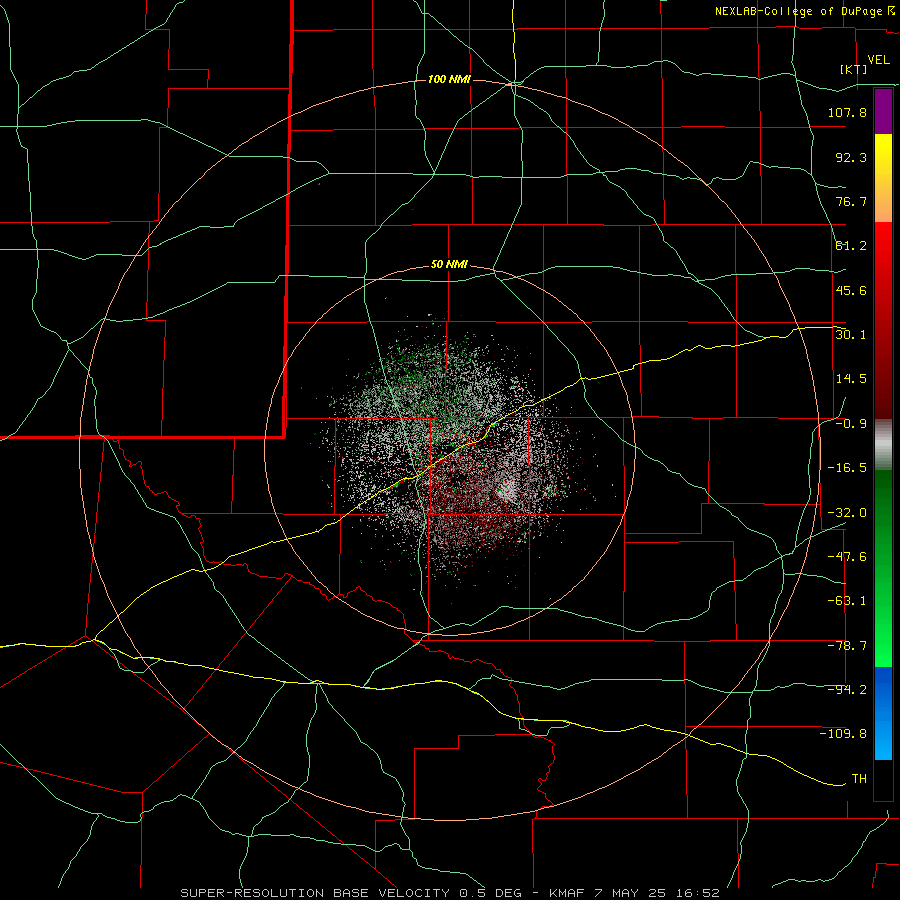The width and height of the screenshot is (900, 900).
Task: Select the -0.9 velocity scale value
Action: (x=851, y=424)
